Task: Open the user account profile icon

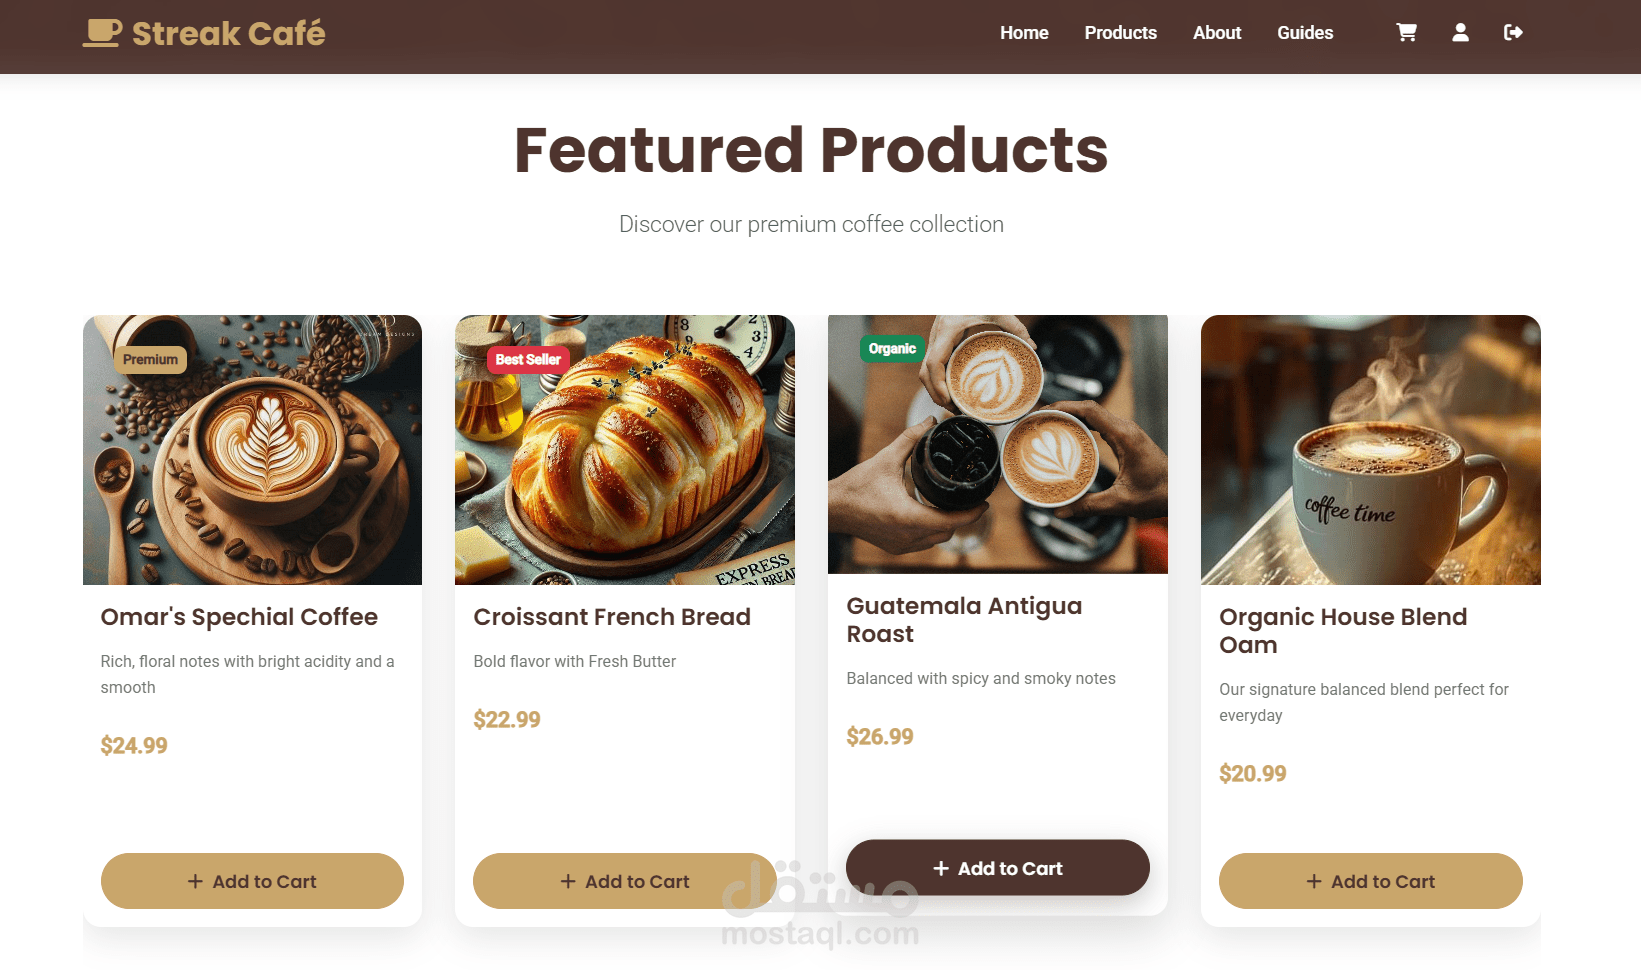Action: 1460,33
